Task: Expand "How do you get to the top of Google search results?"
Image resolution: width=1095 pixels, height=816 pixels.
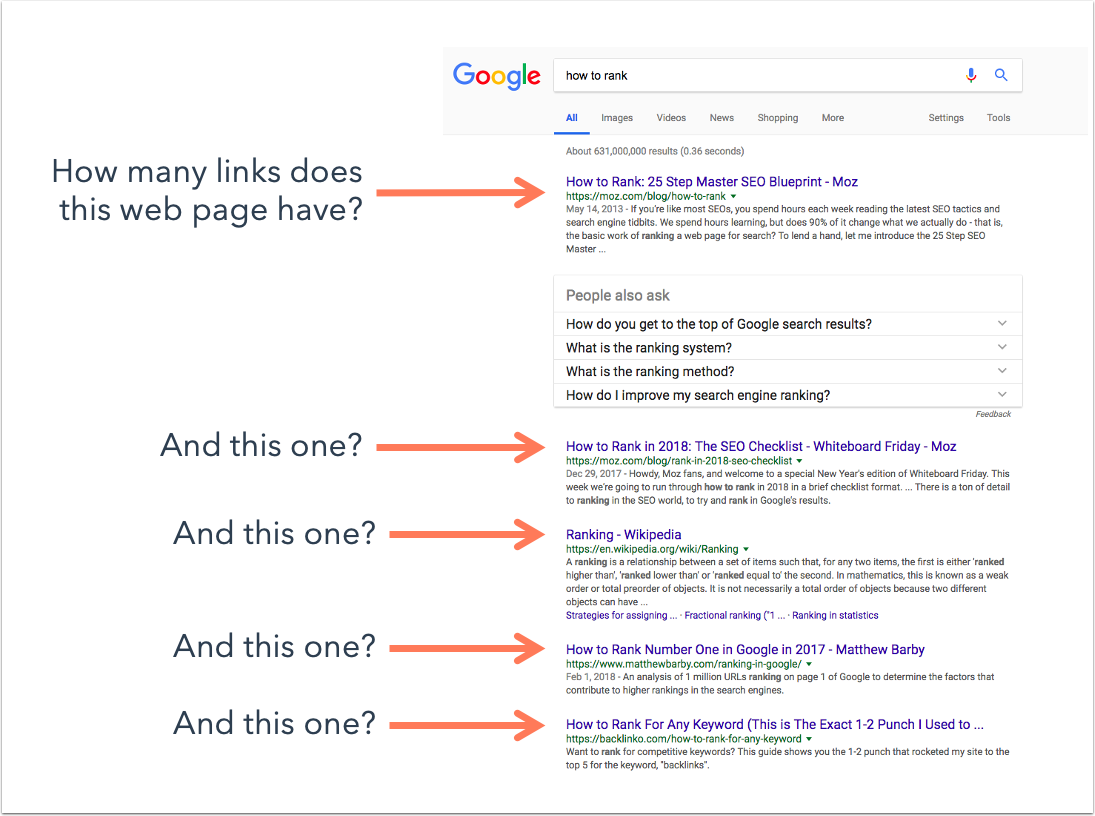Action: click(x=788, y=324)
